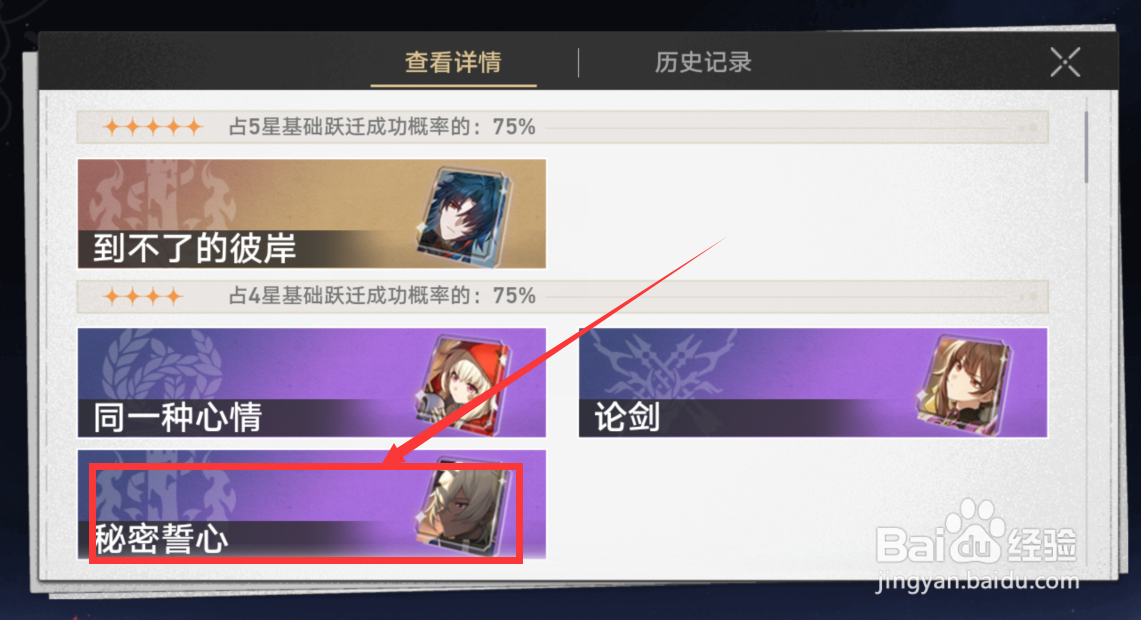Open the 到不了的彼岸 five-star light cone card
Screen dimensions: 1141x620
point(311,214)
